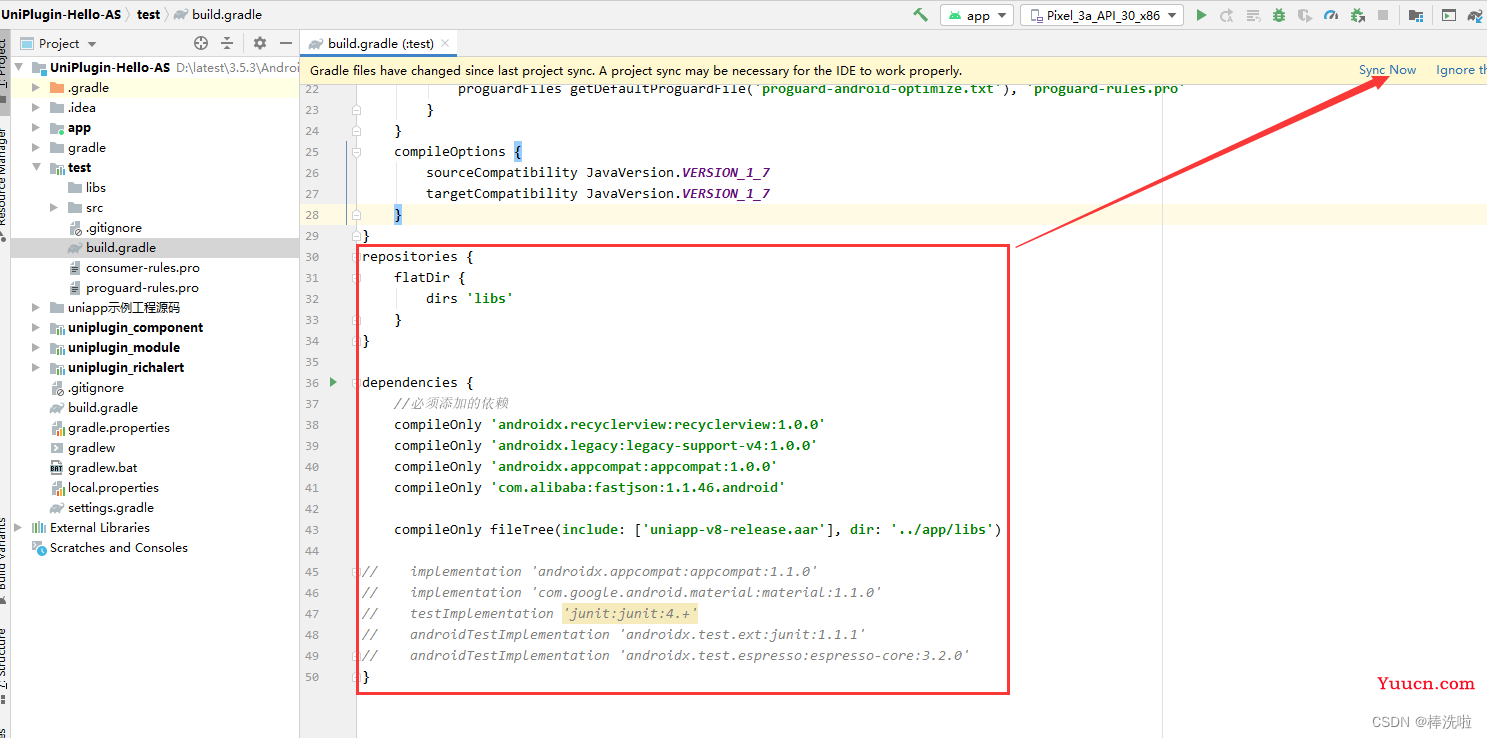Collapse the test module arrow
The width and height of the screenshot is (1487, 738).
pyautogui.click(x=37, y=168)
